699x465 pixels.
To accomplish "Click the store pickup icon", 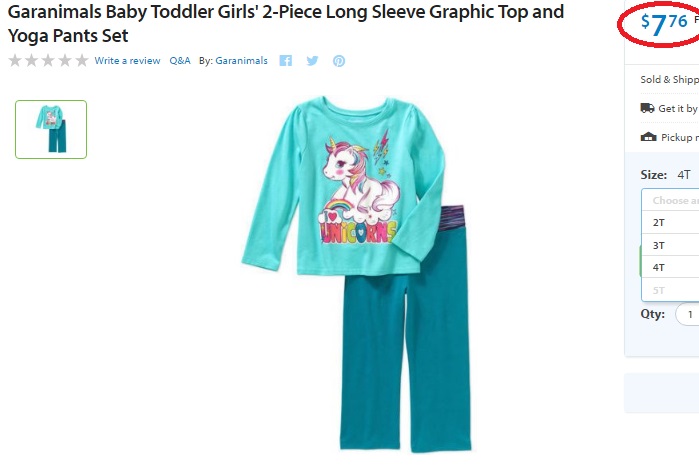I will (x=648, y=137).
